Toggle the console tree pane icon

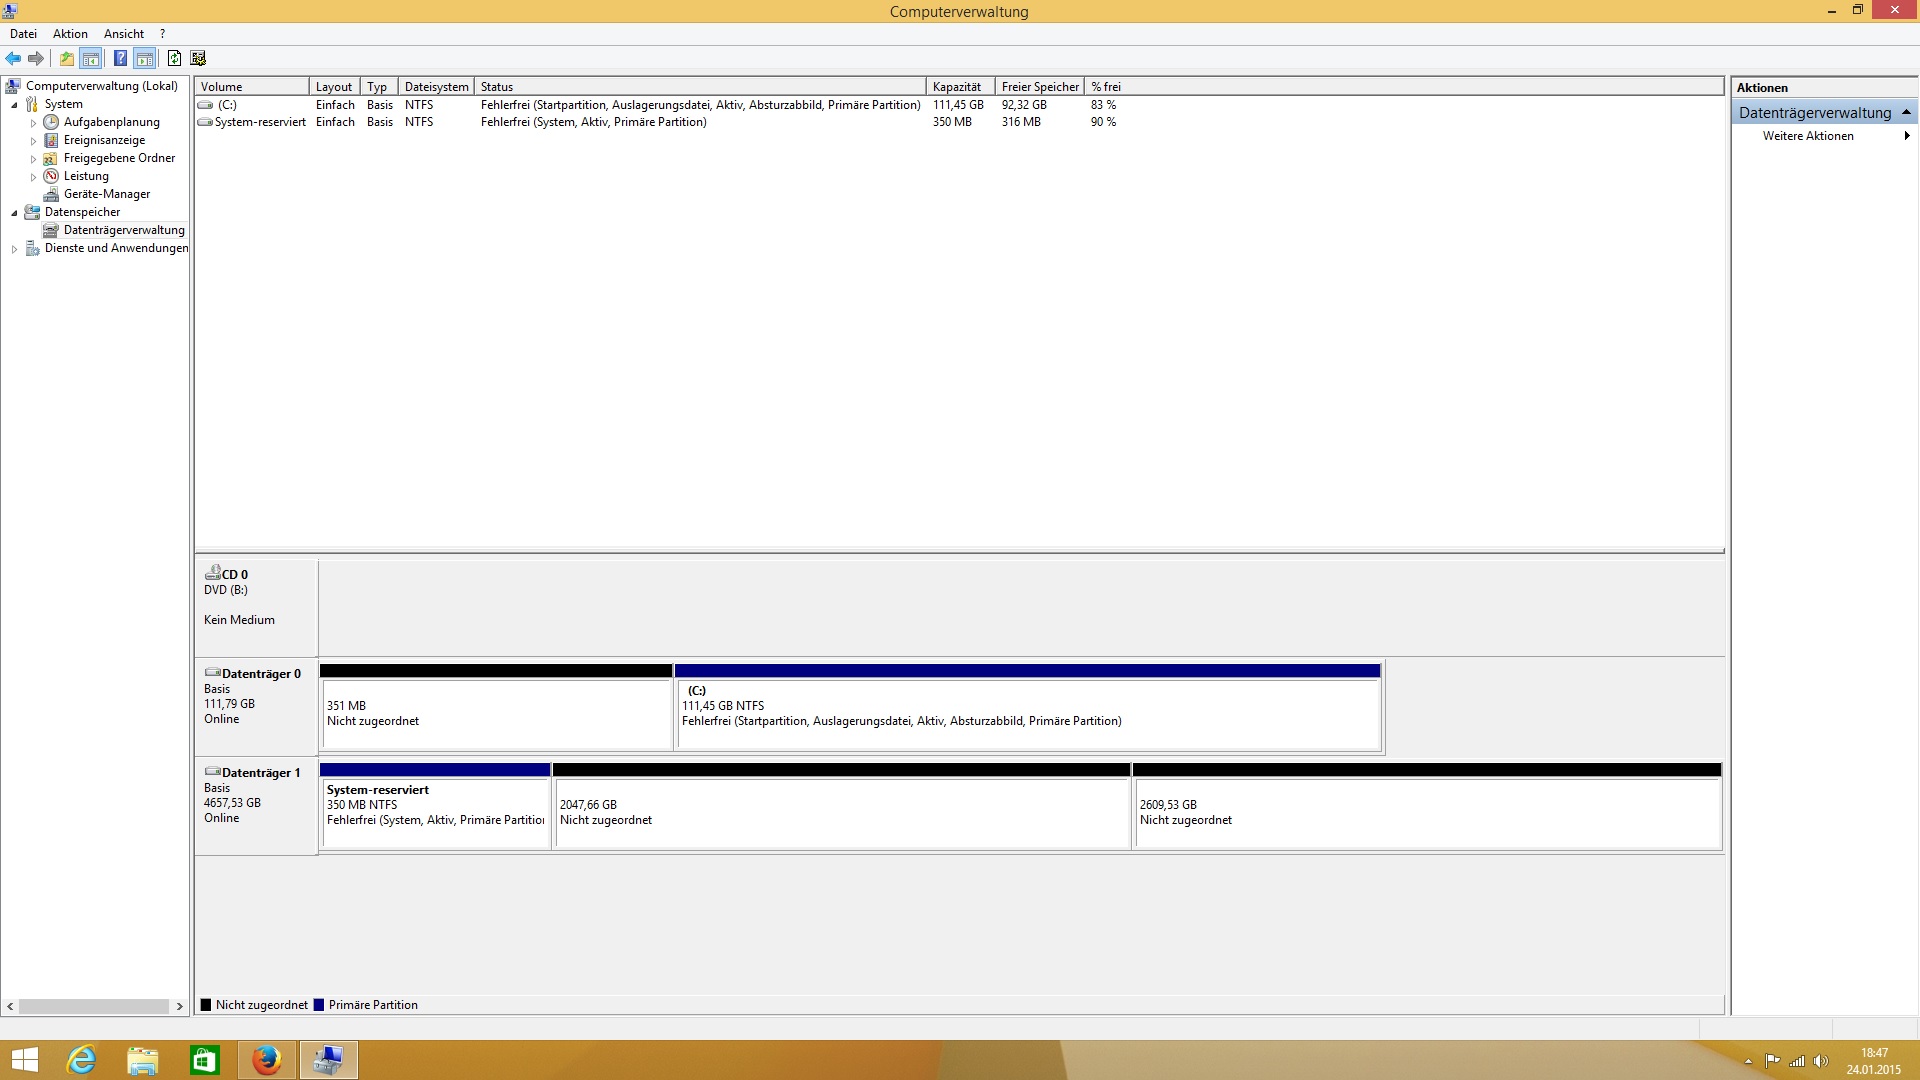point(91,58)
